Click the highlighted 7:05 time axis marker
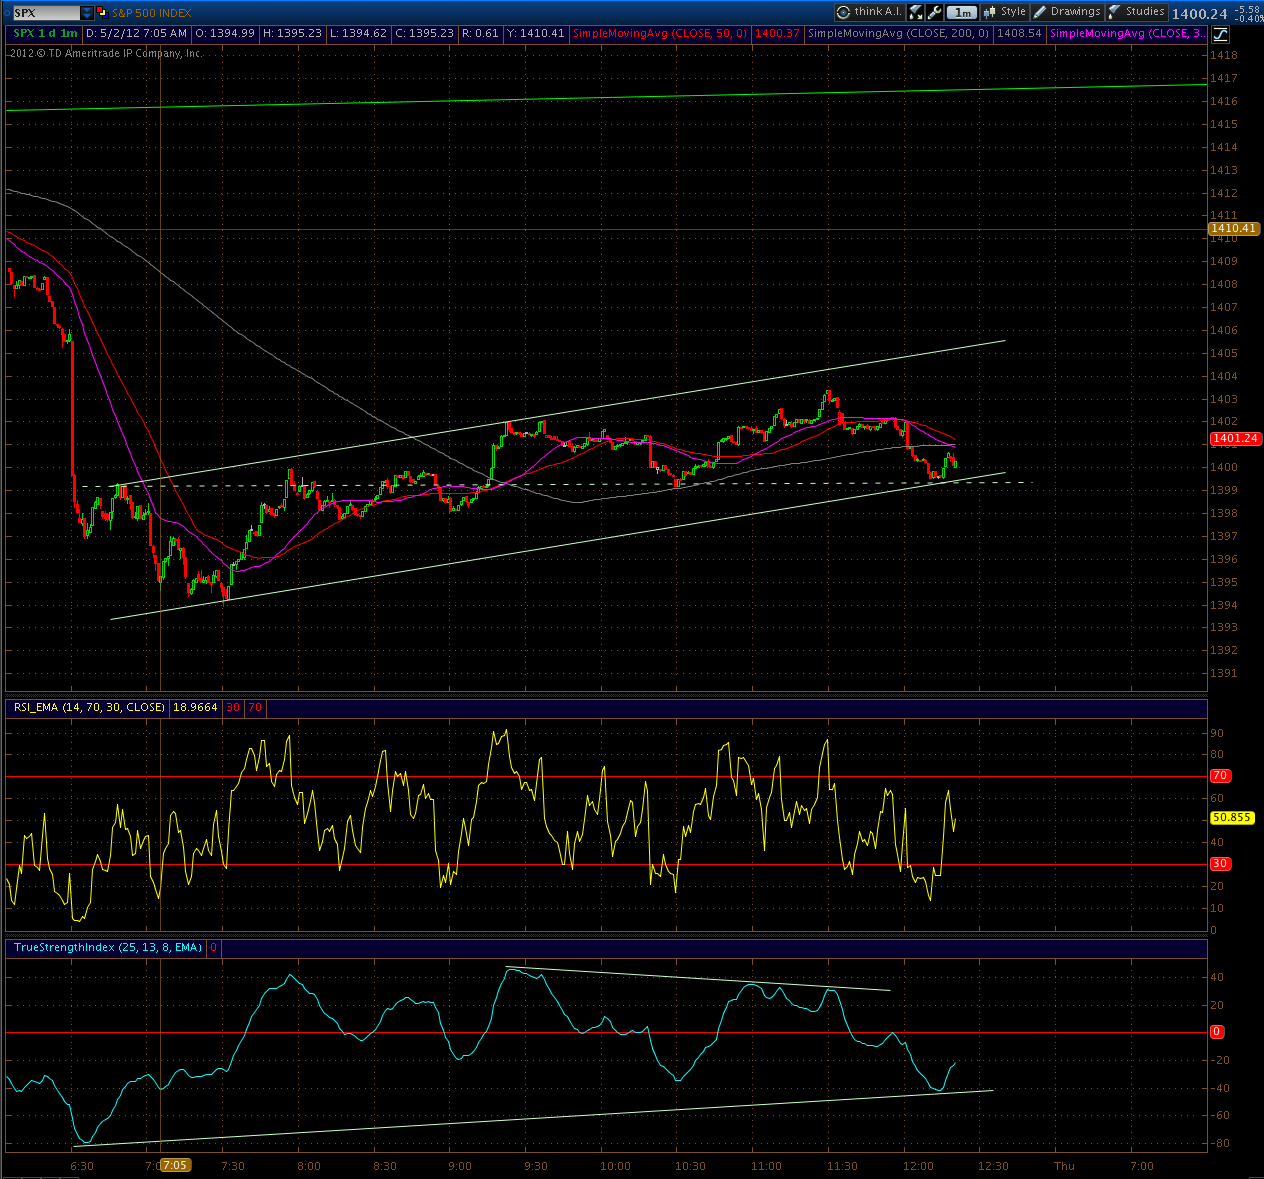The image size is (1264, 1179). 175,1165
